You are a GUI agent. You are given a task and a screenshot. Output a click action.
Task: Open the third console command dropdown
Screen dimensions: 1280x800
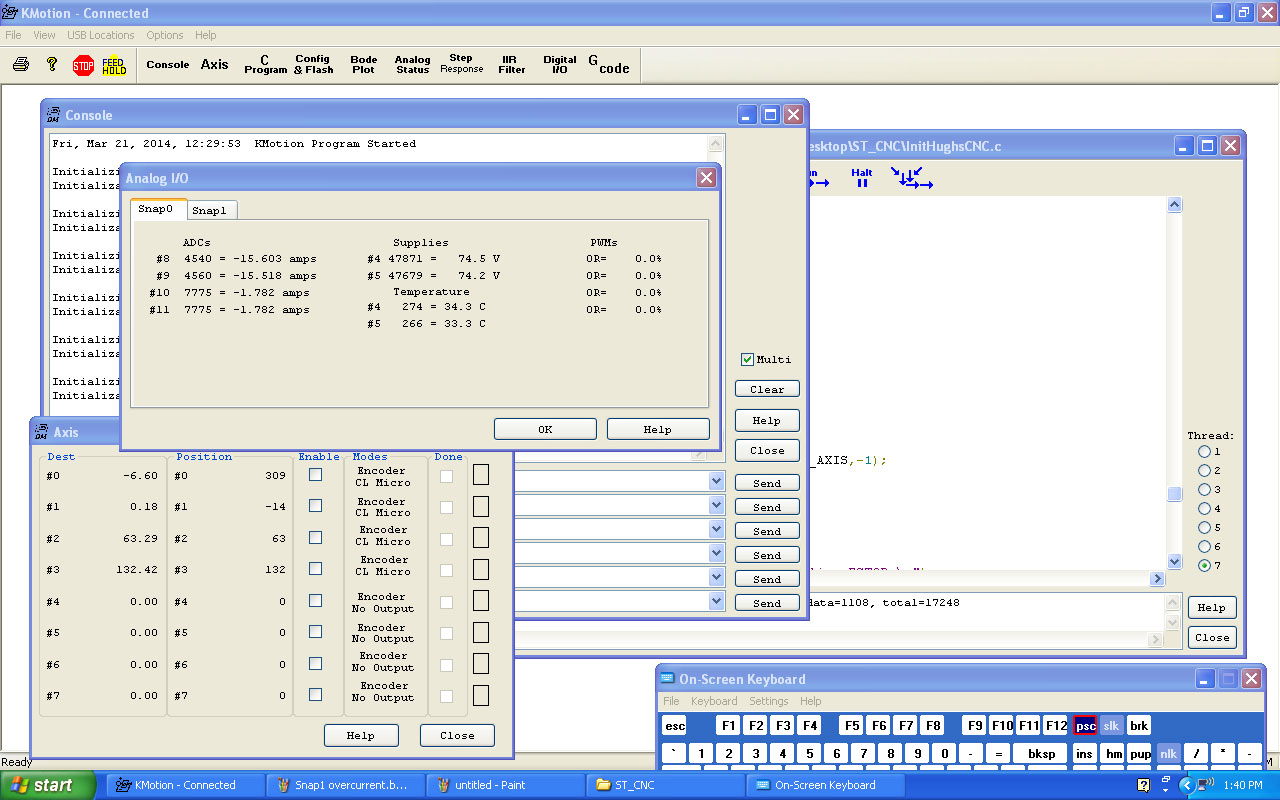click(x=716, y=530)
